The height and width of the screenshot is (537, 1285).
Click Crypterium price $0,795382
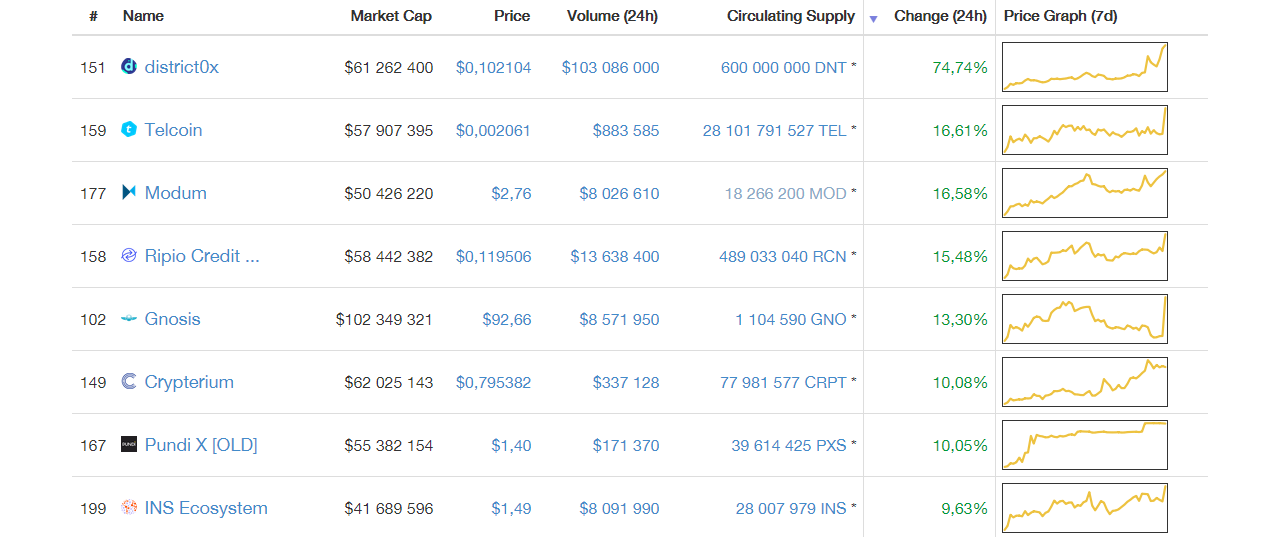pyautogui.click(x=494, y=383)
